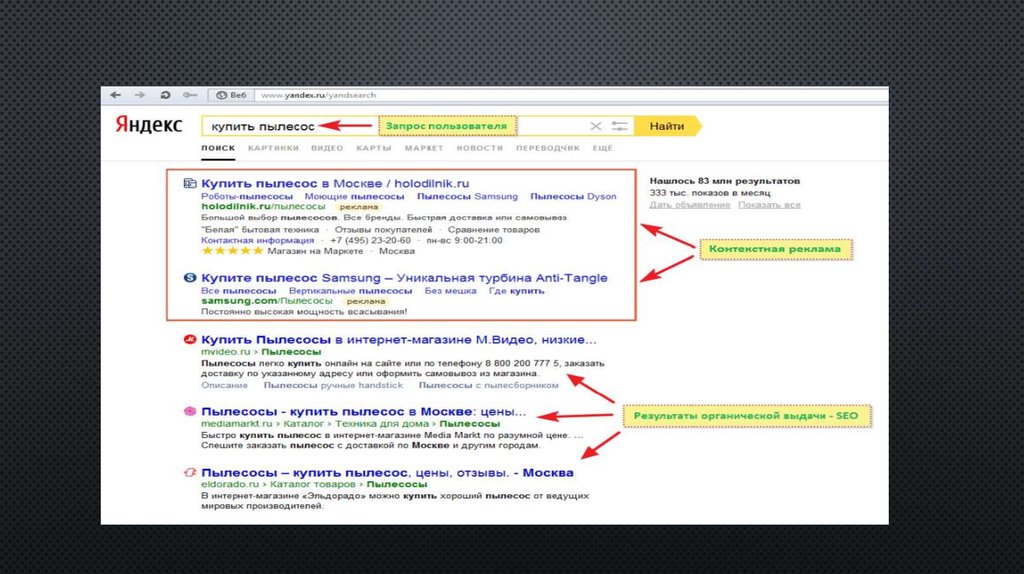Follow the 'Показать все' link
Image resolution: width=1024 pixels, height=574 pixels.
769,205
